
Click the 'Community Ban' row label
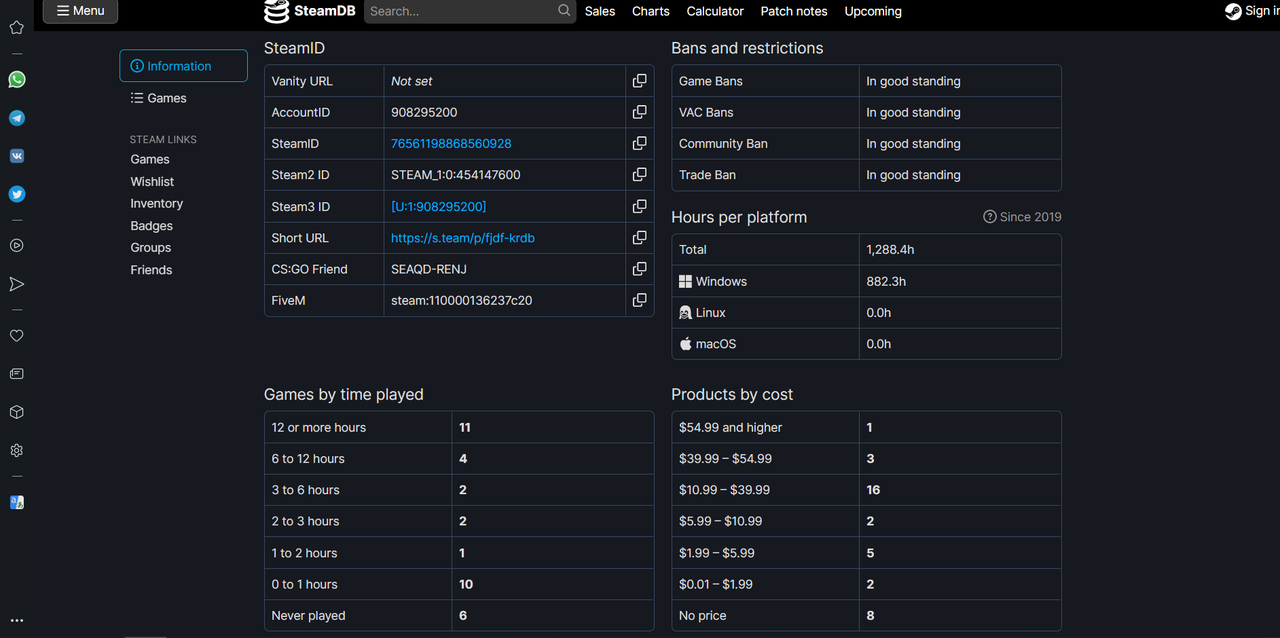(724, 143)
